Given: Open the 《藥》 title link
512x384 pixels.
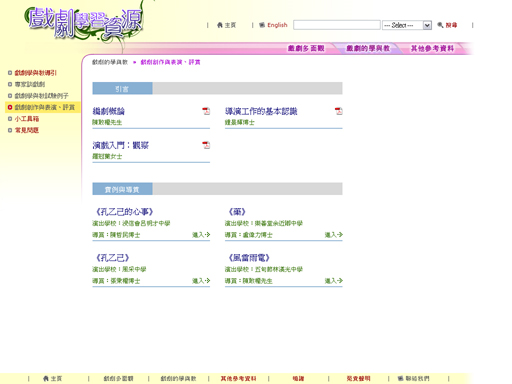Looking at the screenshot, I should (x=237, y=212).
